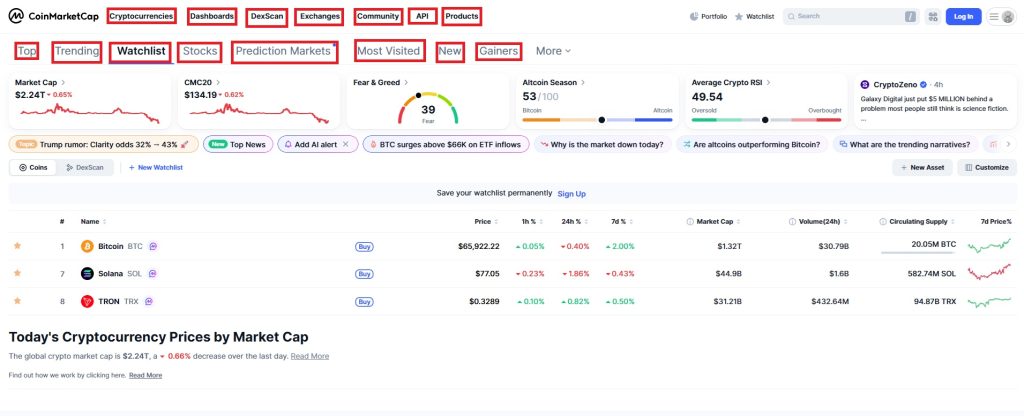Expand the More tabs dropdown
Screen dimensions: 1024x416
pos(553,51)
